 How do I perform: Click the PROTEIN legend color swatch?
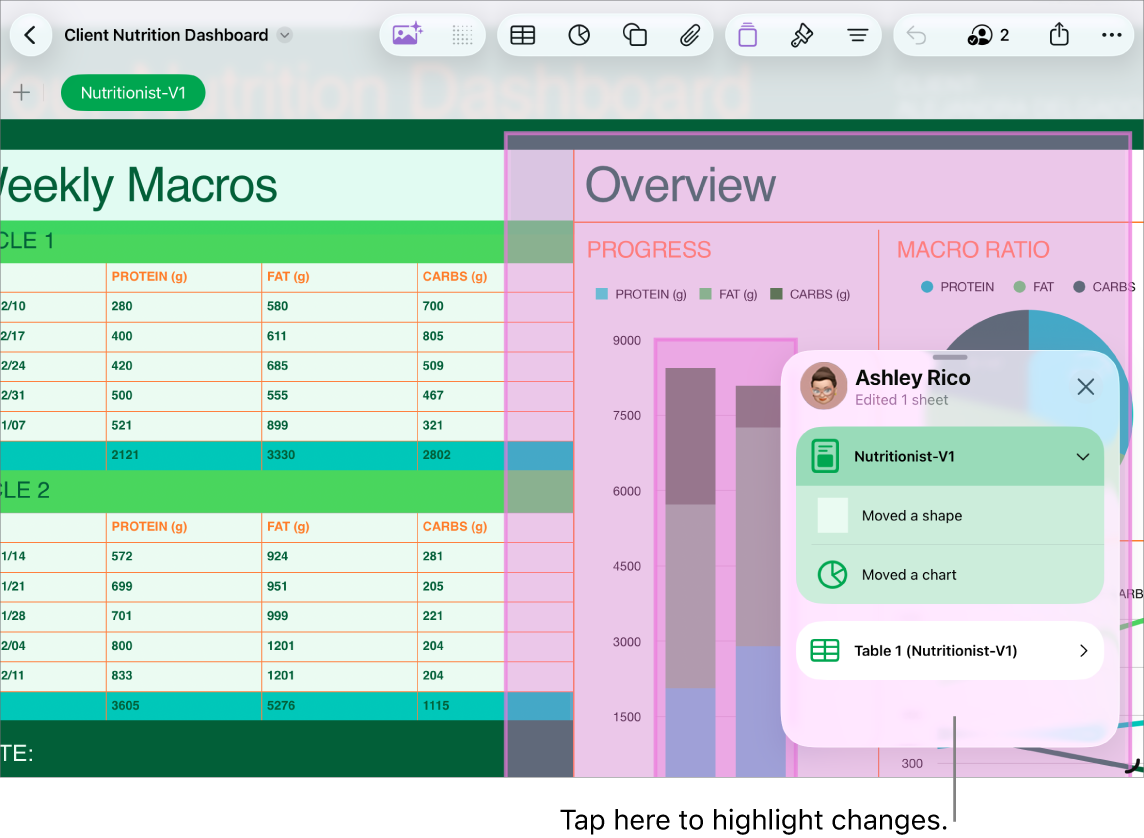604,294
